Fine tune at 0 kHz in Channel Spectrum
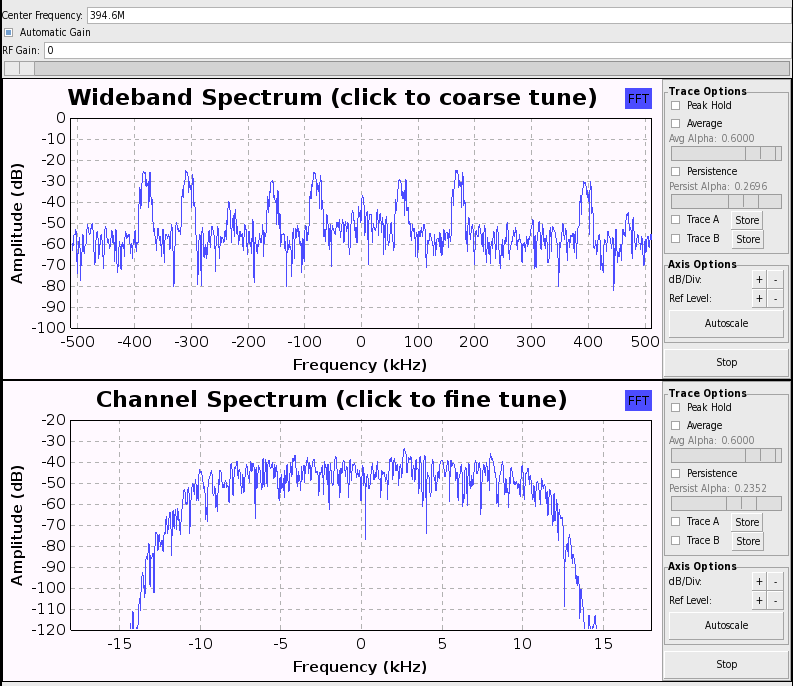This screenshot has height=686, width=793. click(x=361, y=526)
